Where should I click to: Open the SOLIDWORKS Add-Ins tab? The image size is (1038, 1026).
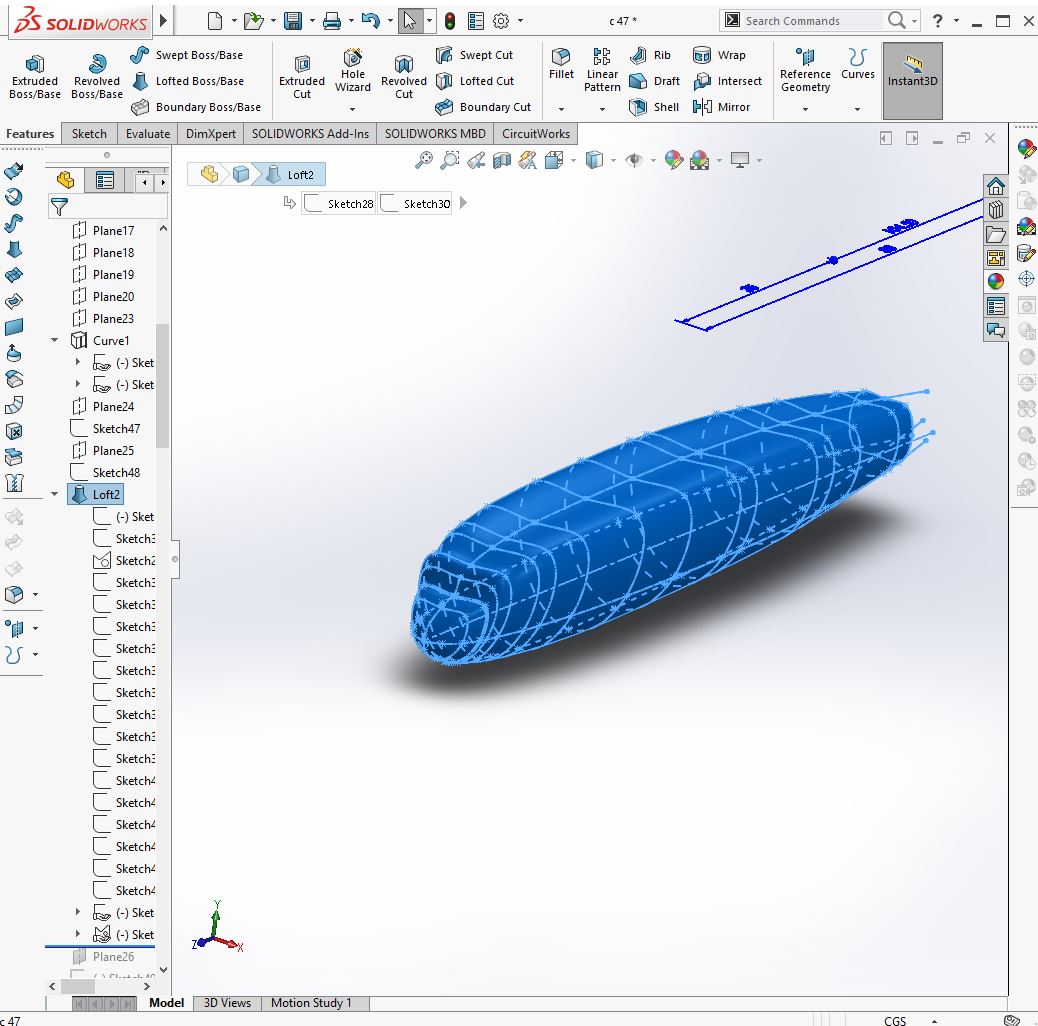point(310,134)
